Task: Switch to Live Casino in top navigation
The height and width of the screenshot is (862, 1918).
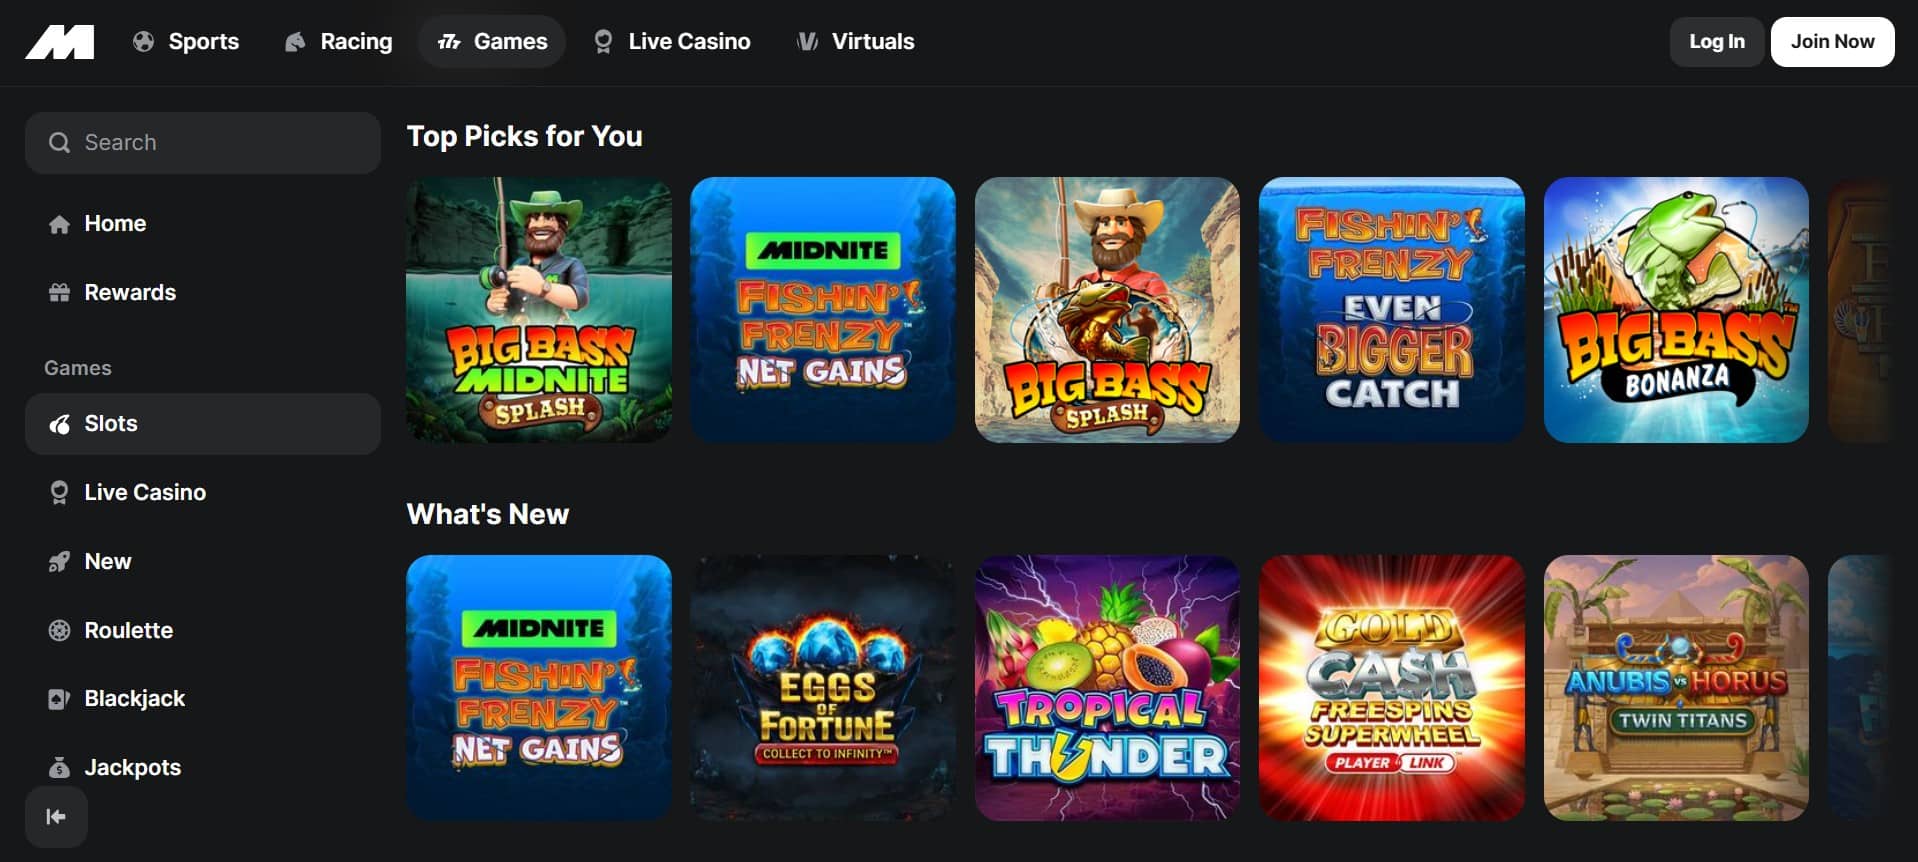Action: click(672, 42)
